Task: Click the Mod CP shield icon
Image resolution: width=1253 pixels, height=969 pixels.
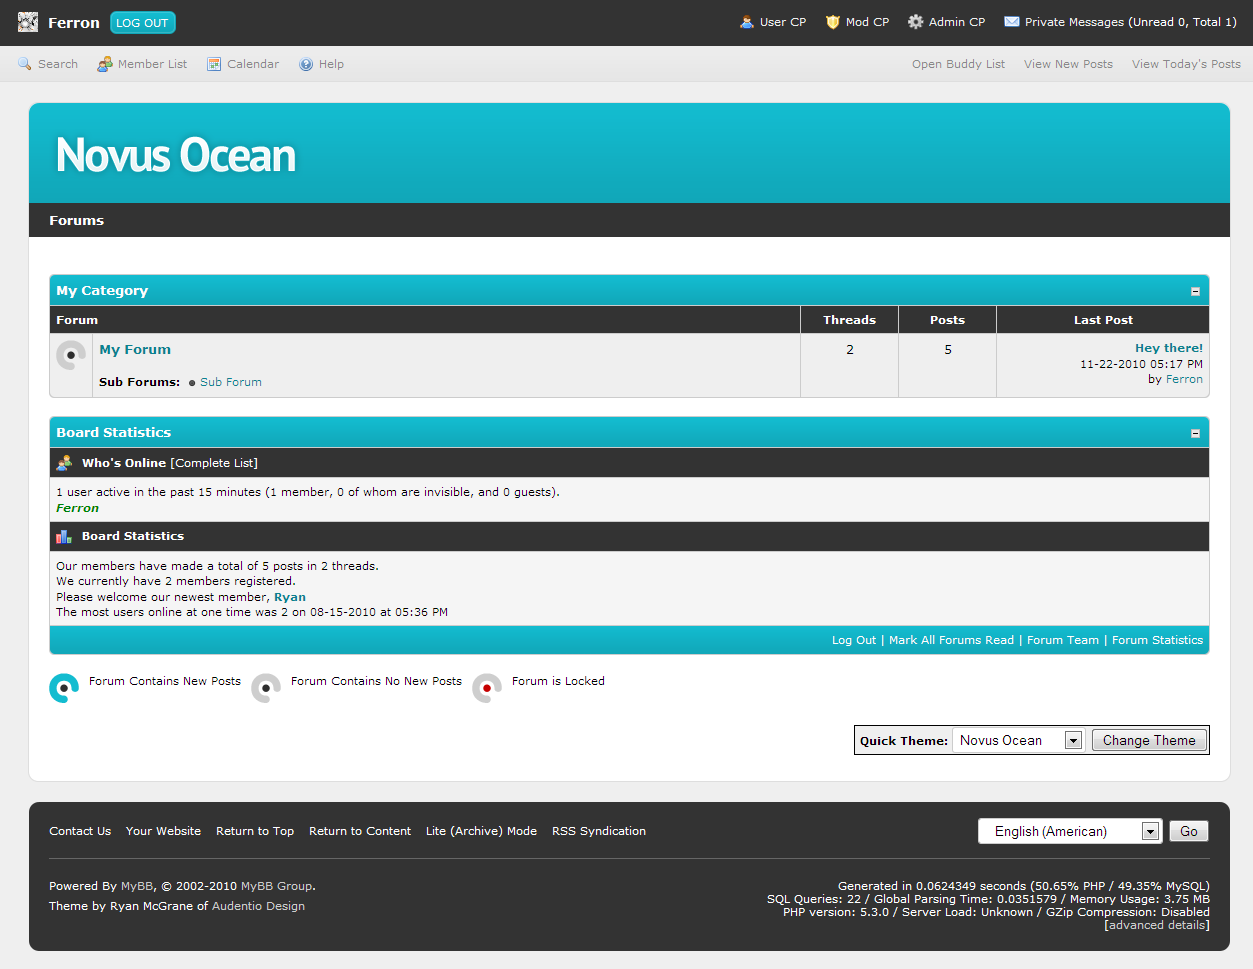Action: pos(832,22)
